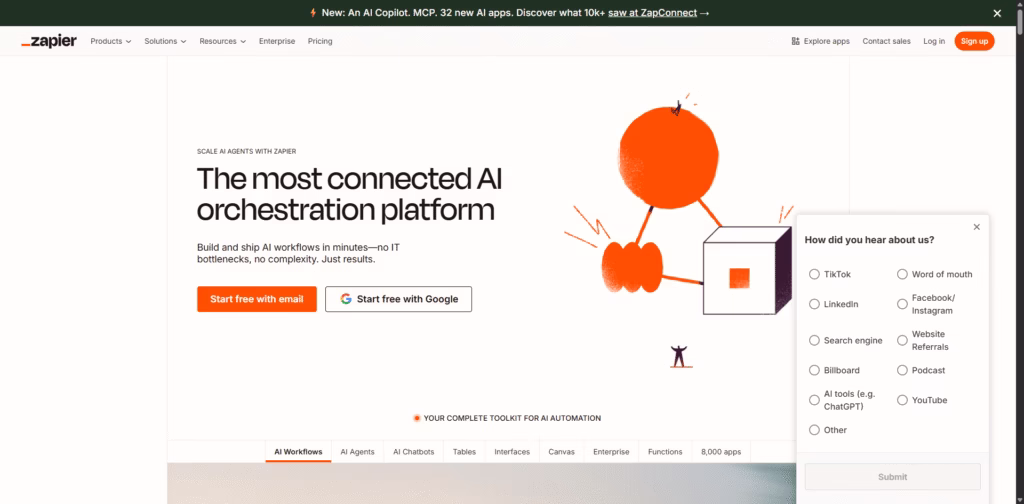Select Search engine radio option
Viewport: 1024px width, 504px height.
coord(814,340)
